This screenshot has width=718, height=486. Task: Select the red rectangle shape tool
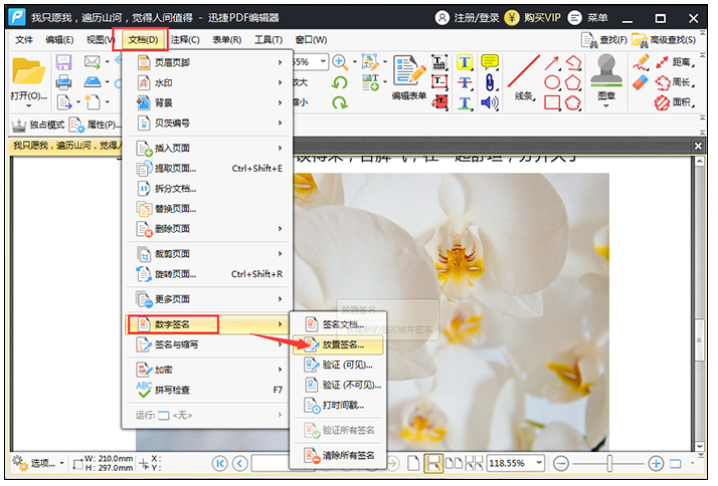click(x=552, y=103)
